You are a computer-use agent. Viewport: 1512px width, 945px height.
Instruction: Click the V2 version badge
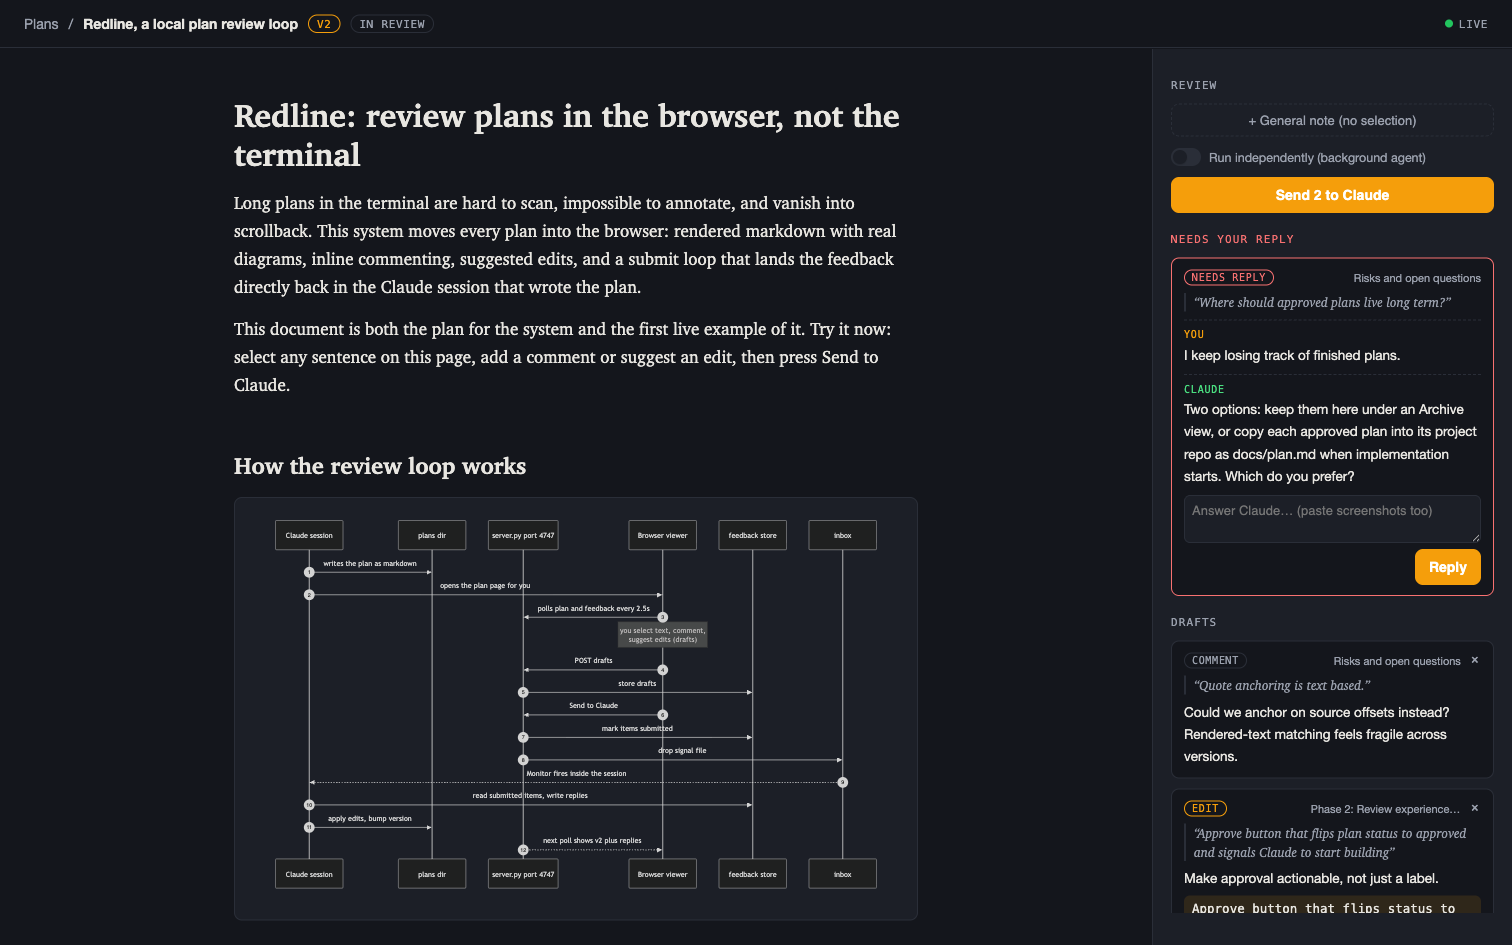coord(324,24)
